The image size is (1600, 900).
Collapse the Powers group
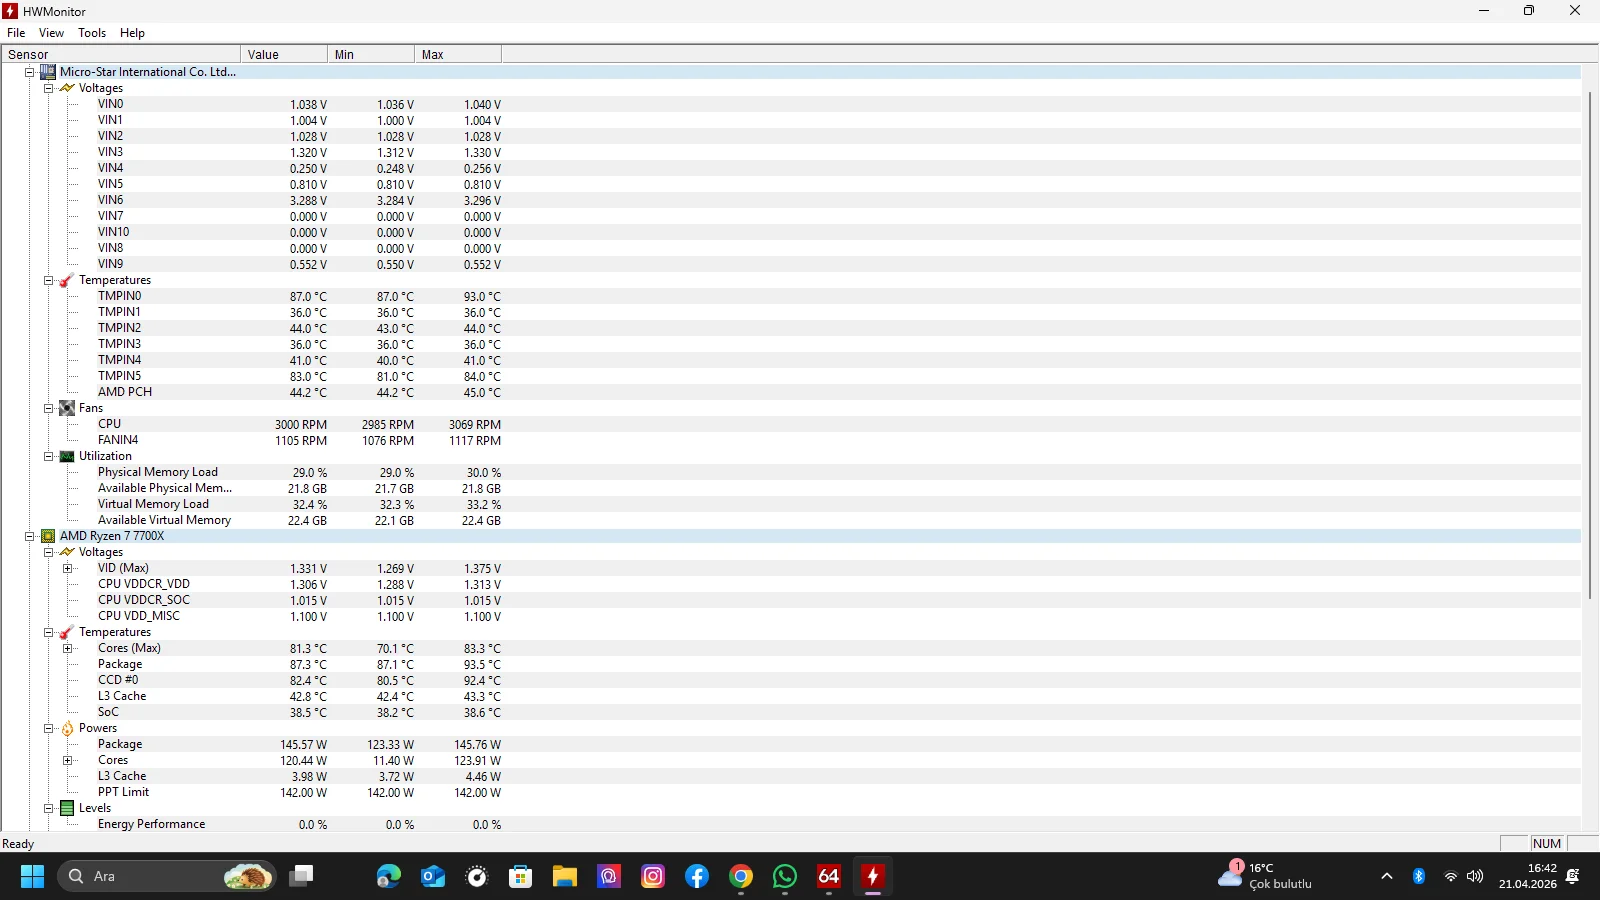pyautogui.click(x=48, y=728)
